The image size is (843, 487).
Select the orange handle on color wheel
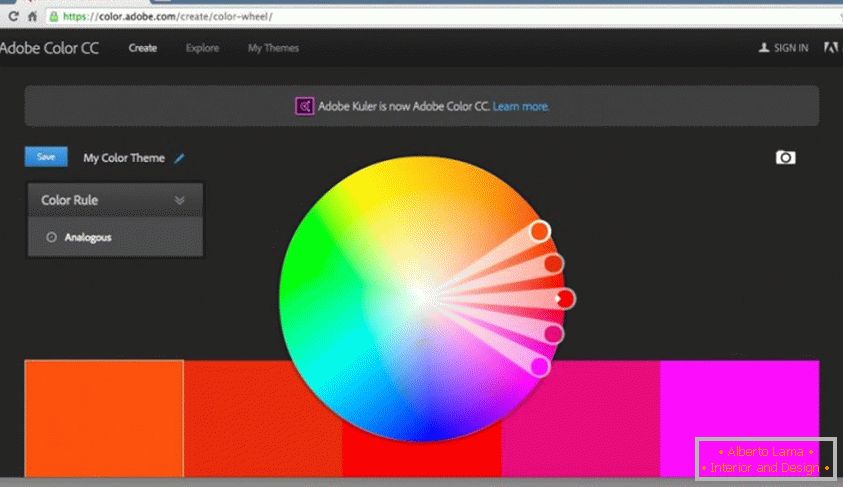point(540,231)
